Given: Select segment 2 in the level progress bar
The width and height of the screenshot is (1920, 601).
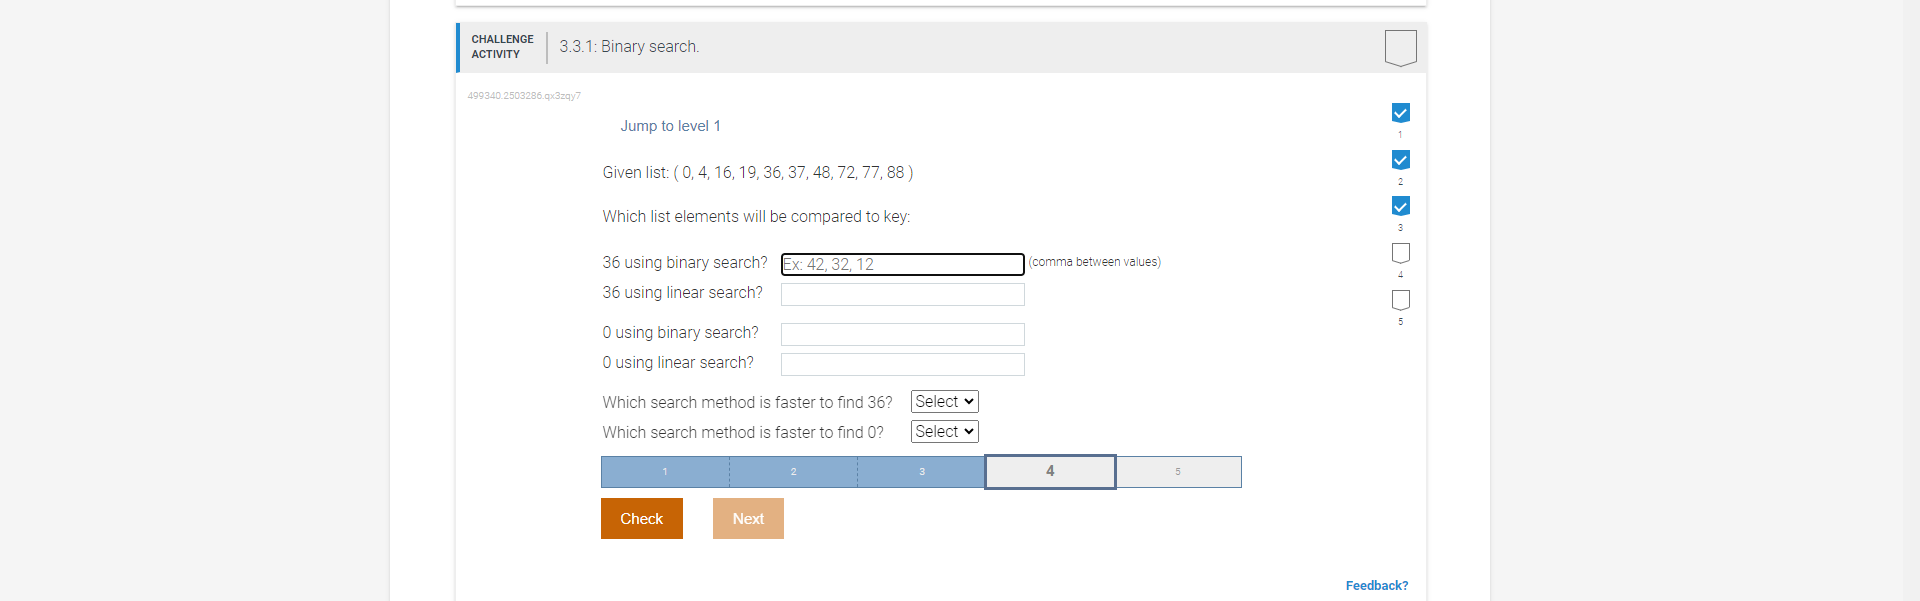Looking at the screenshot, I should click(x=793, y=471).
